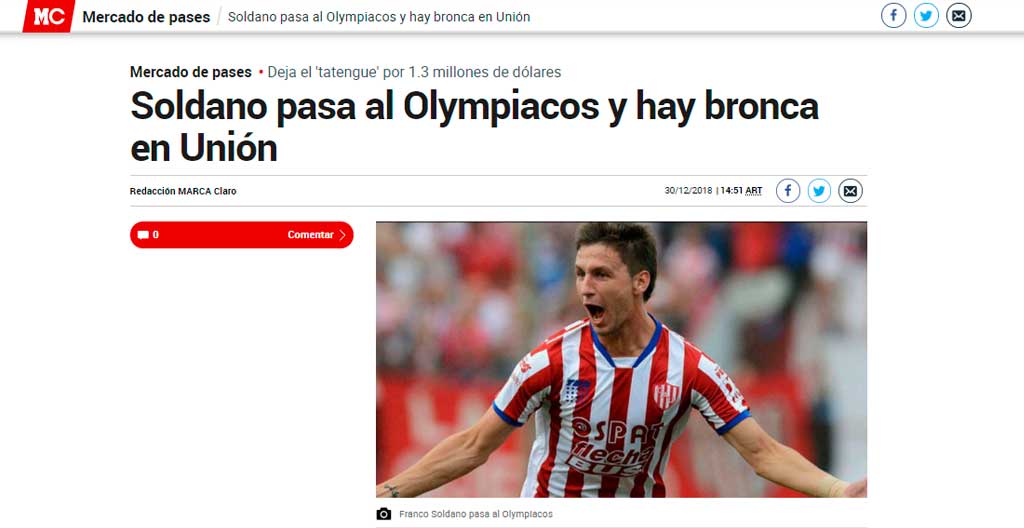Open the Franco Soldano celebration photo
Image resolution: width=1024 pixels, height=528 pixels.
[x=621, y=359]
